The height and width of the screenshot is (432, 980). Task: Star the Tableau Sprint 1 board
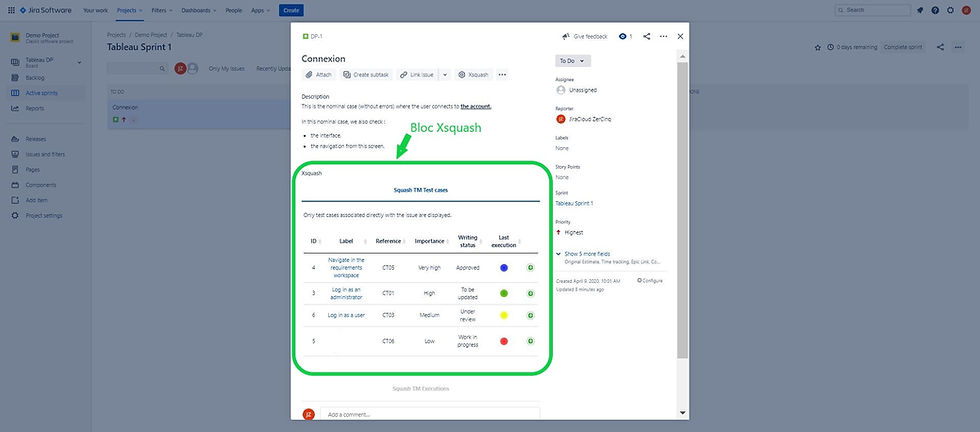[818, 48]
